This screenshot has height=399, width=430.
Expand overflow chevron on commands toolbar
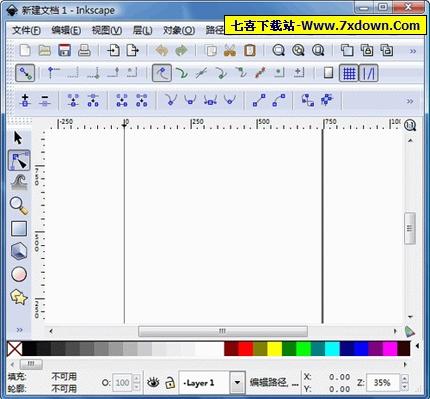(x=413, y=51)
